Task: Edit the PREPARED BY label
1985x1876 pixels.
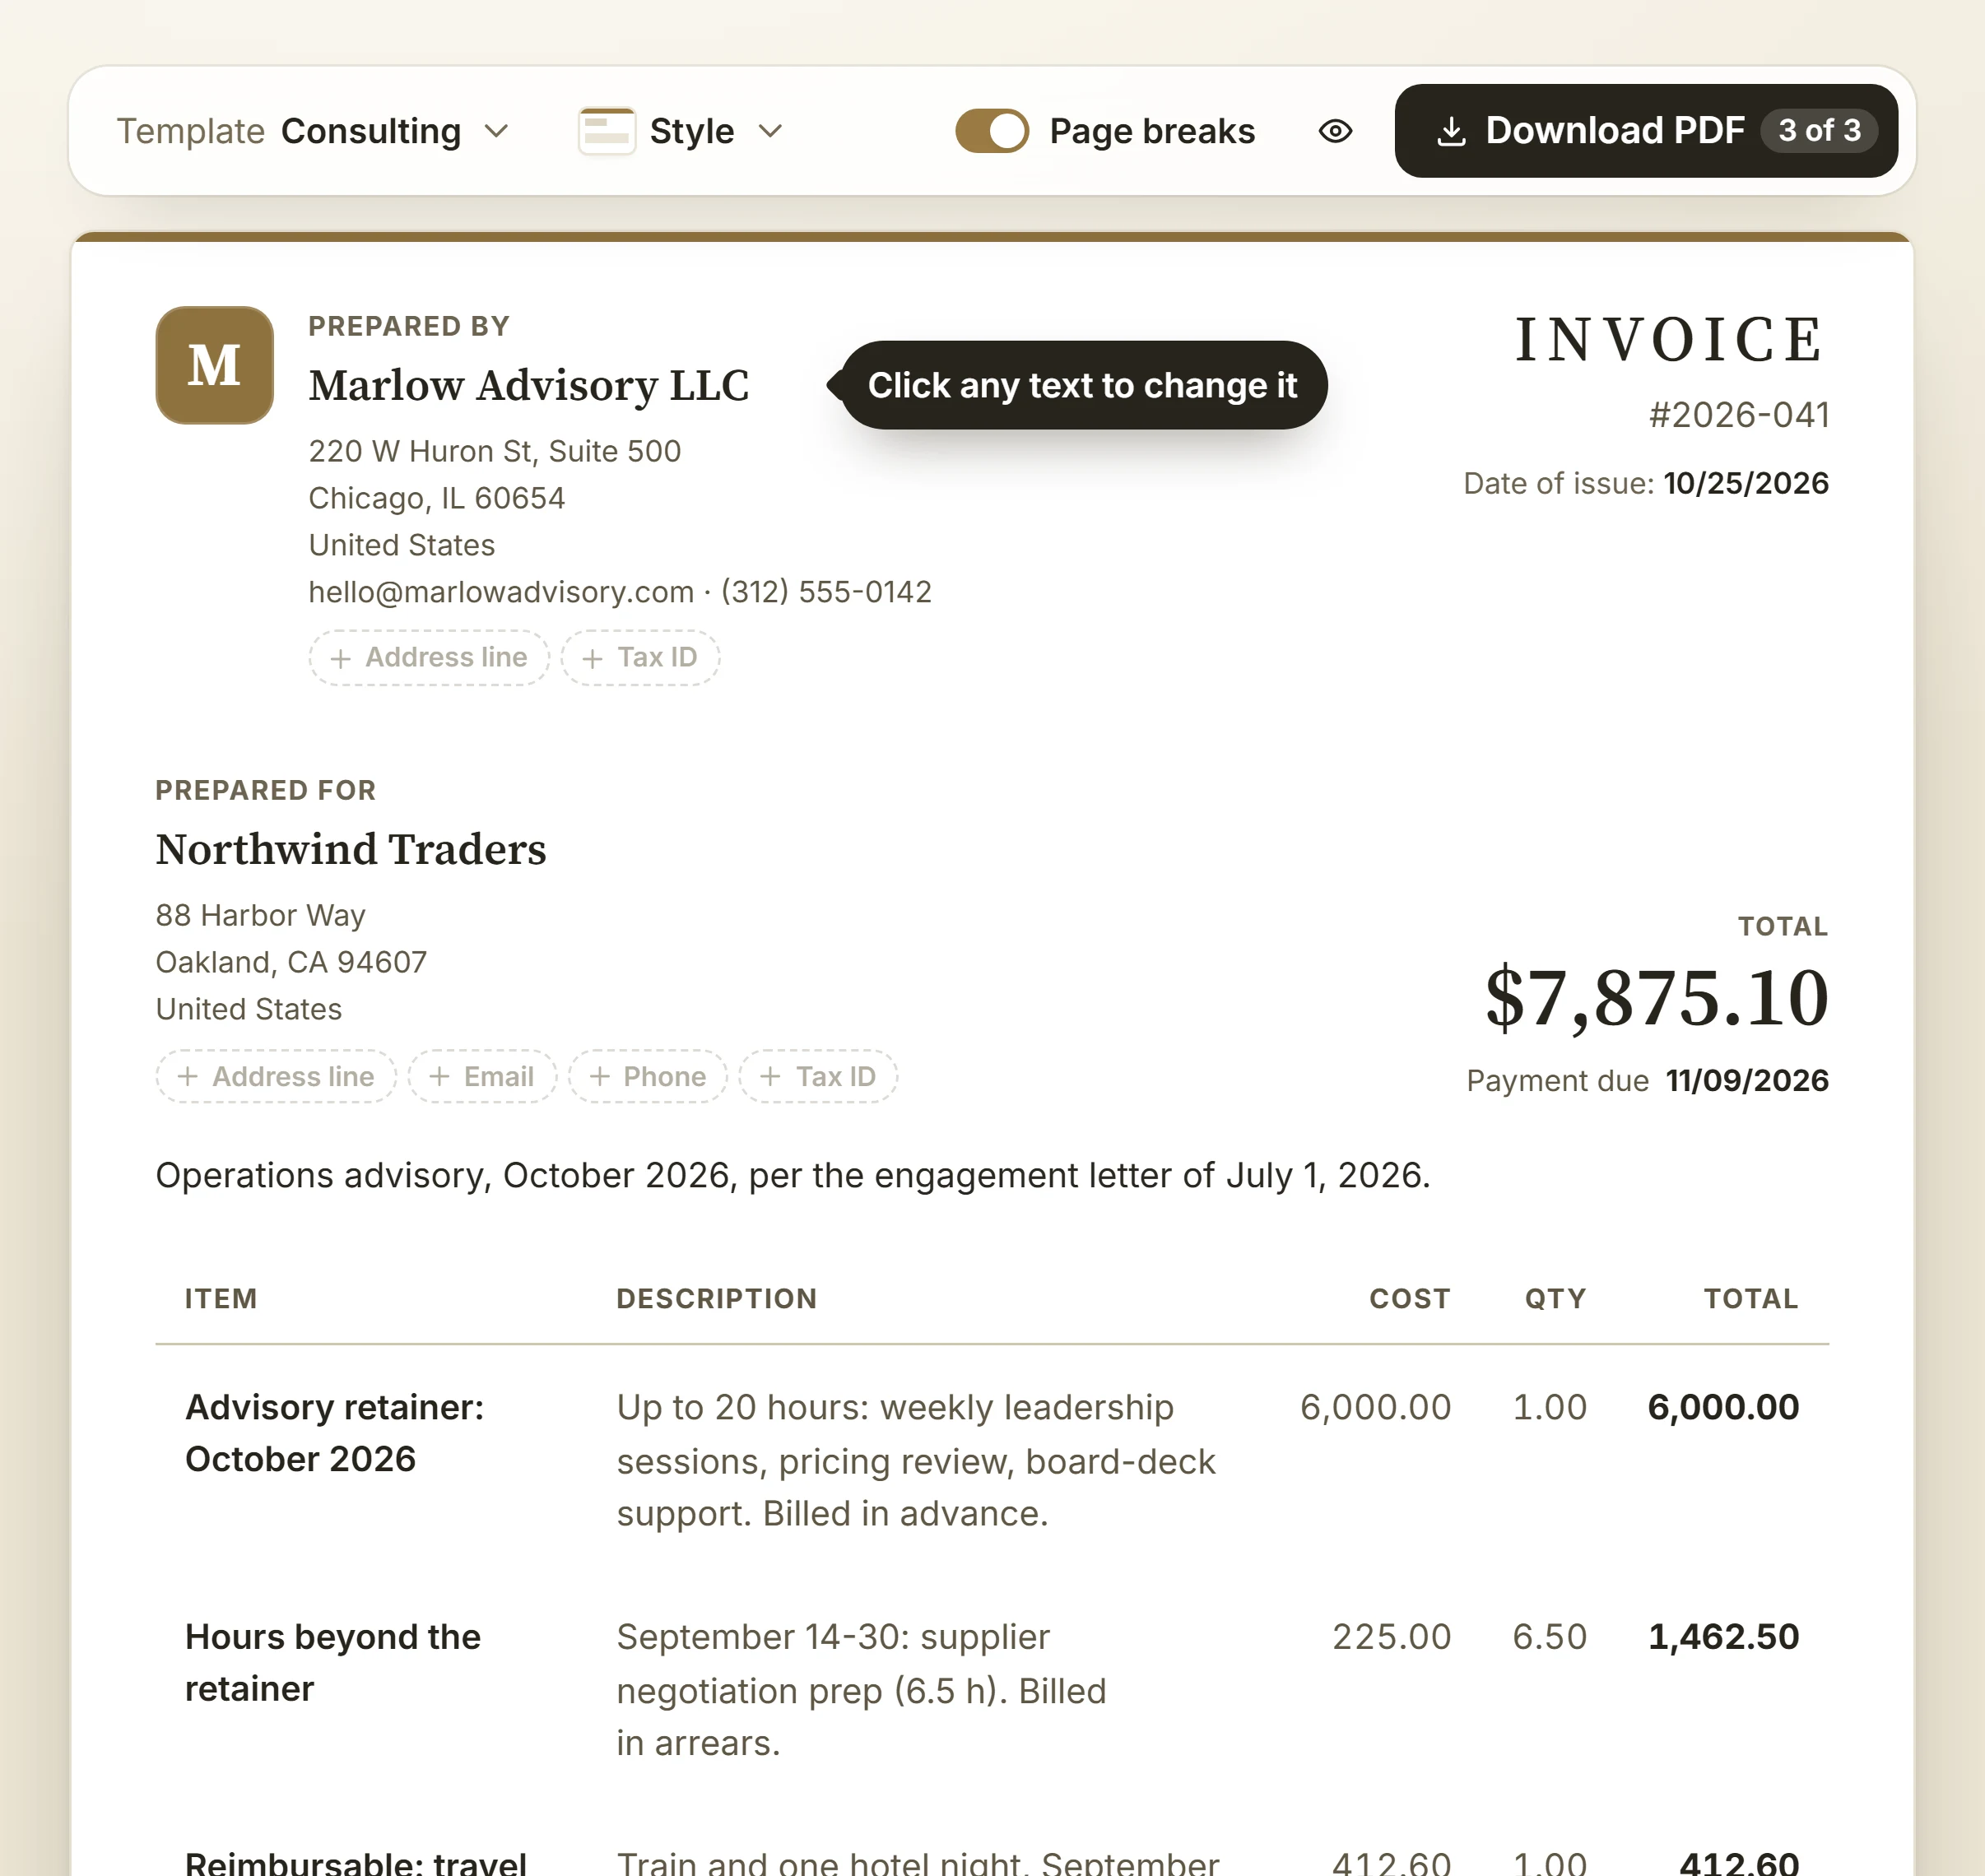Action: coord(408,326)
